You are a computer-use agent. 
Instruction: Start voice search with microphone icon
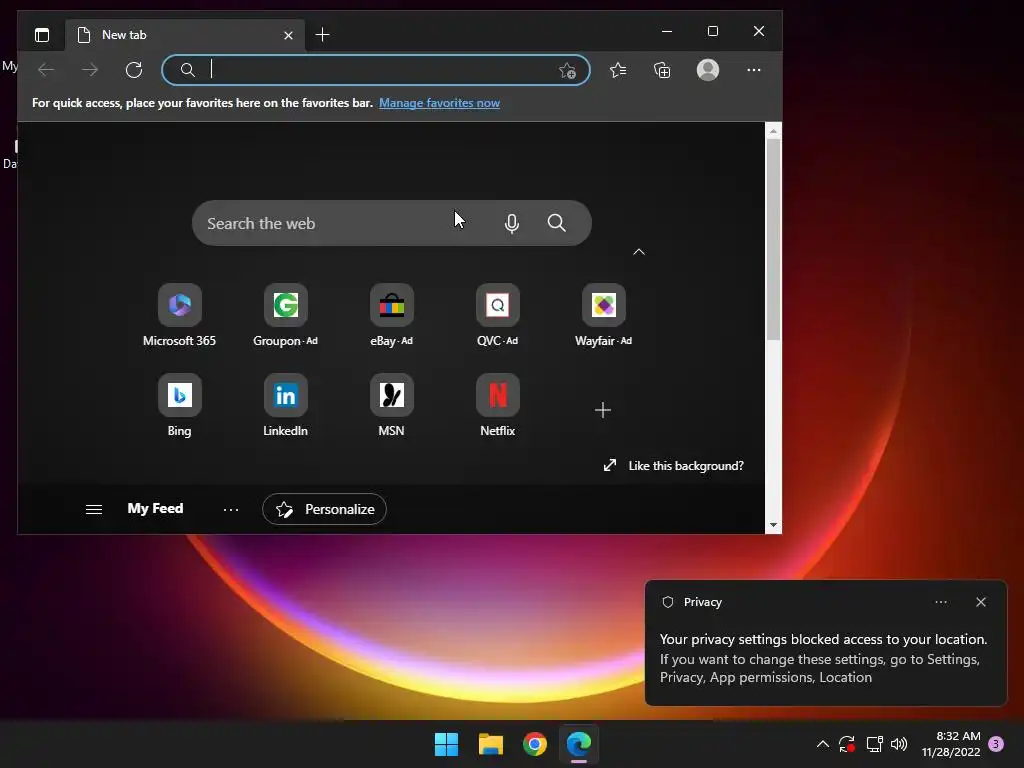(512, 223)
